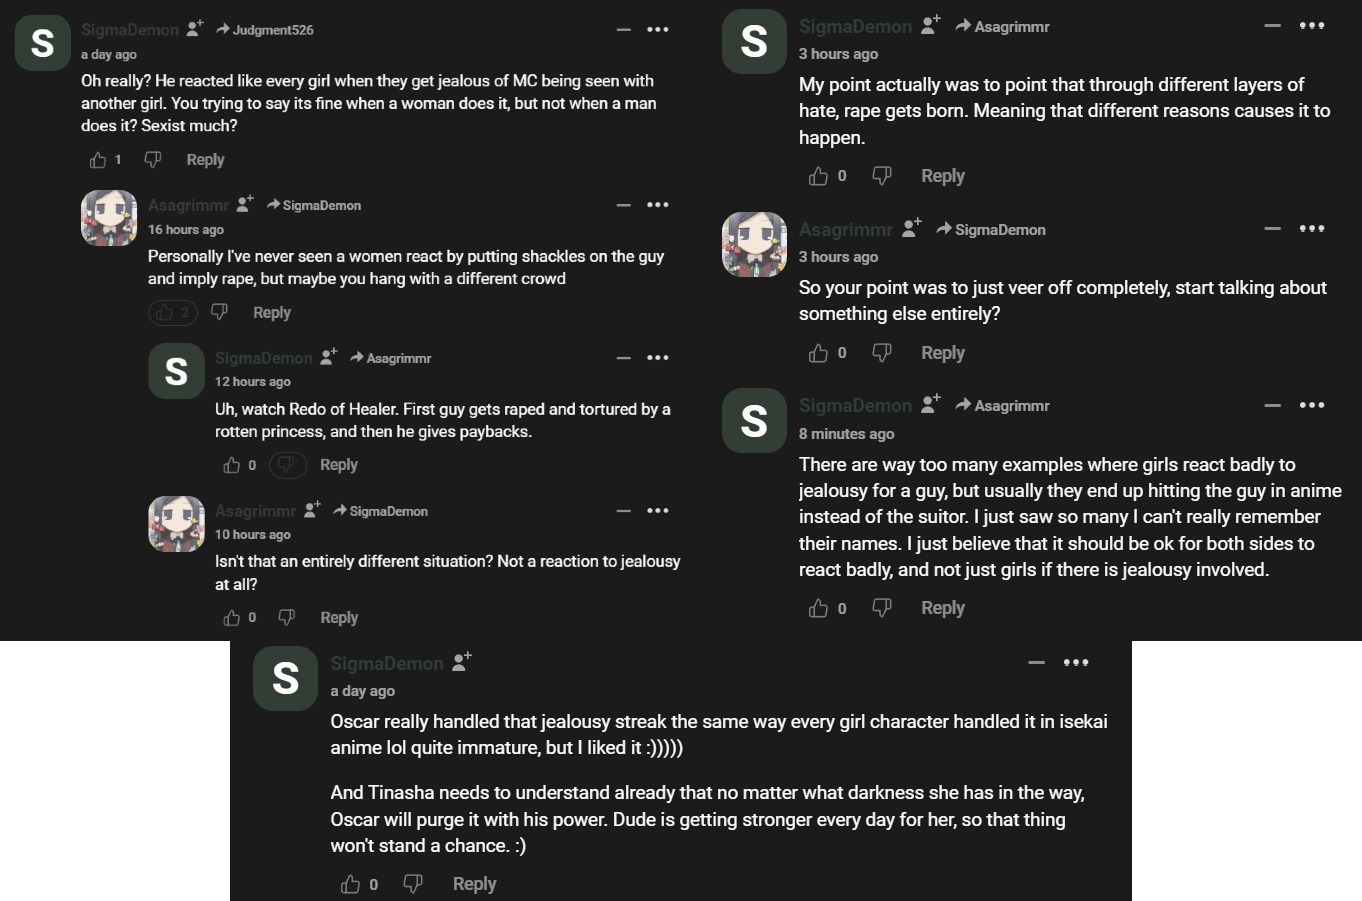Screen dimensions: 1362x901
Task: Toggle the like on Asagrimmr's 16-hours-ago comment
Action: 165,312
